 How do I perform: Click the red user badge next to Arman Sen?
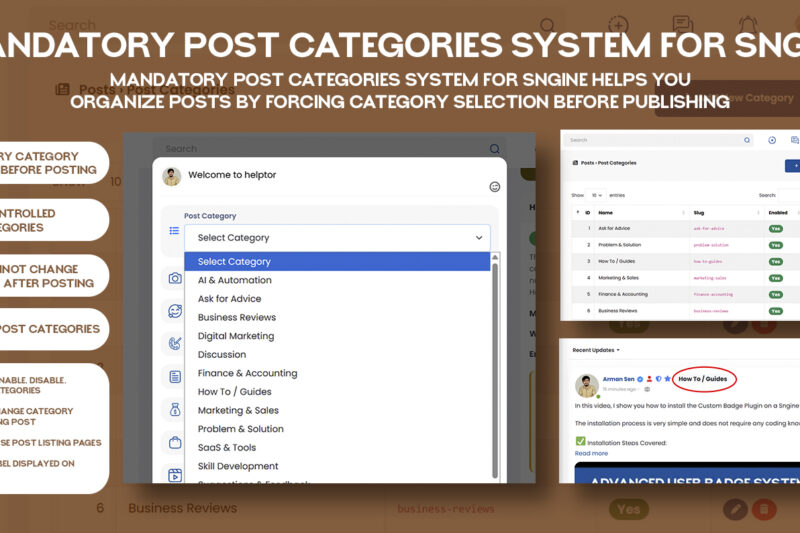[649, 379]
